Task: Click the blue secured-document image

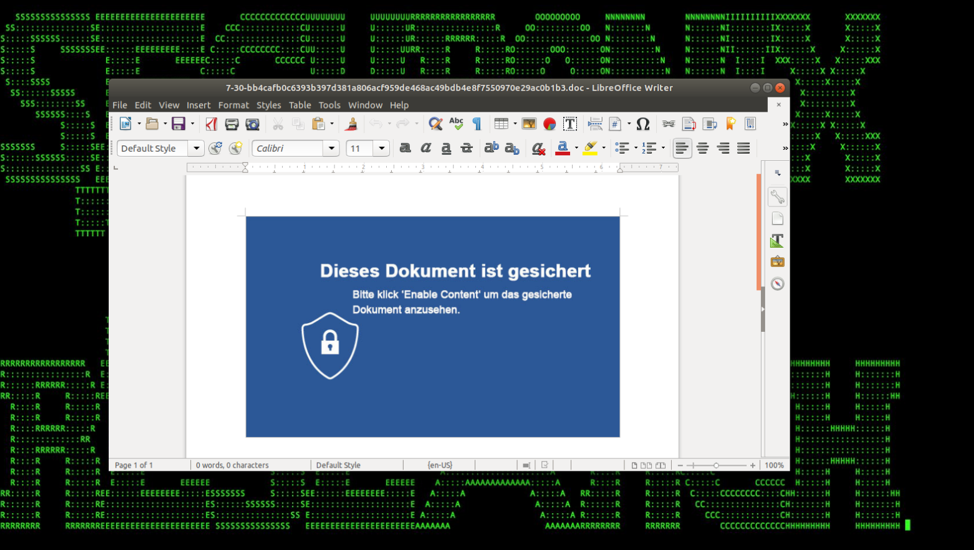Action: [432, 326]
